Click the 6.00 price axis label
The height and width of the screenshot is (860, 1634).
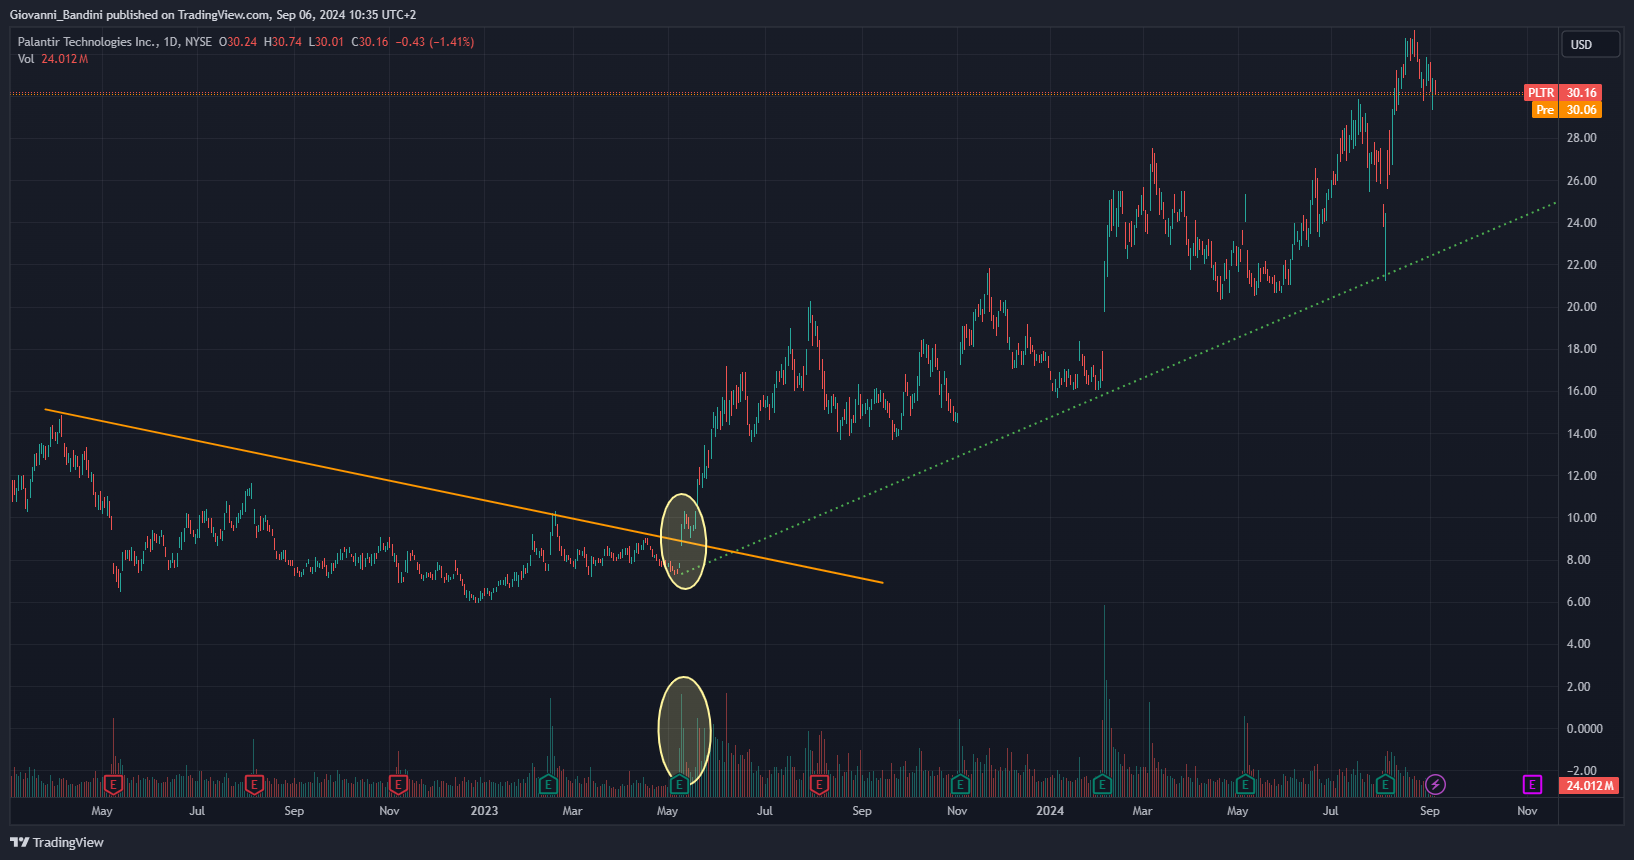[x=1578, y=602]
